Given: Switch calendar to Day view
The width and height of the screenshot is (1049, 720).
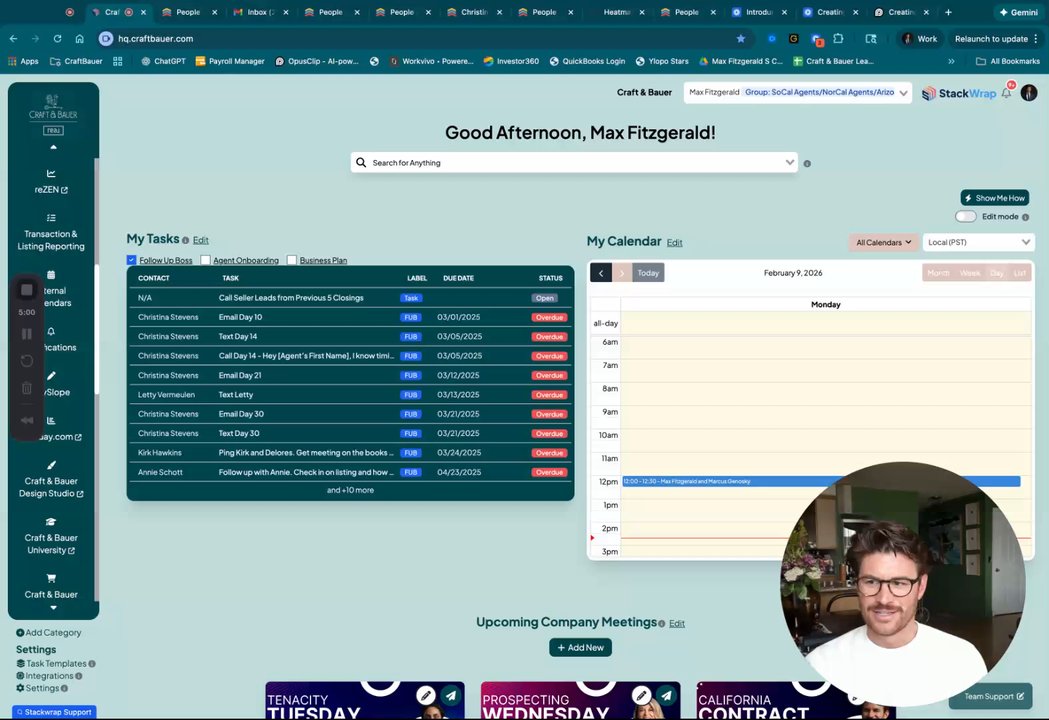Looking at the screenshot, I should 997,273.
